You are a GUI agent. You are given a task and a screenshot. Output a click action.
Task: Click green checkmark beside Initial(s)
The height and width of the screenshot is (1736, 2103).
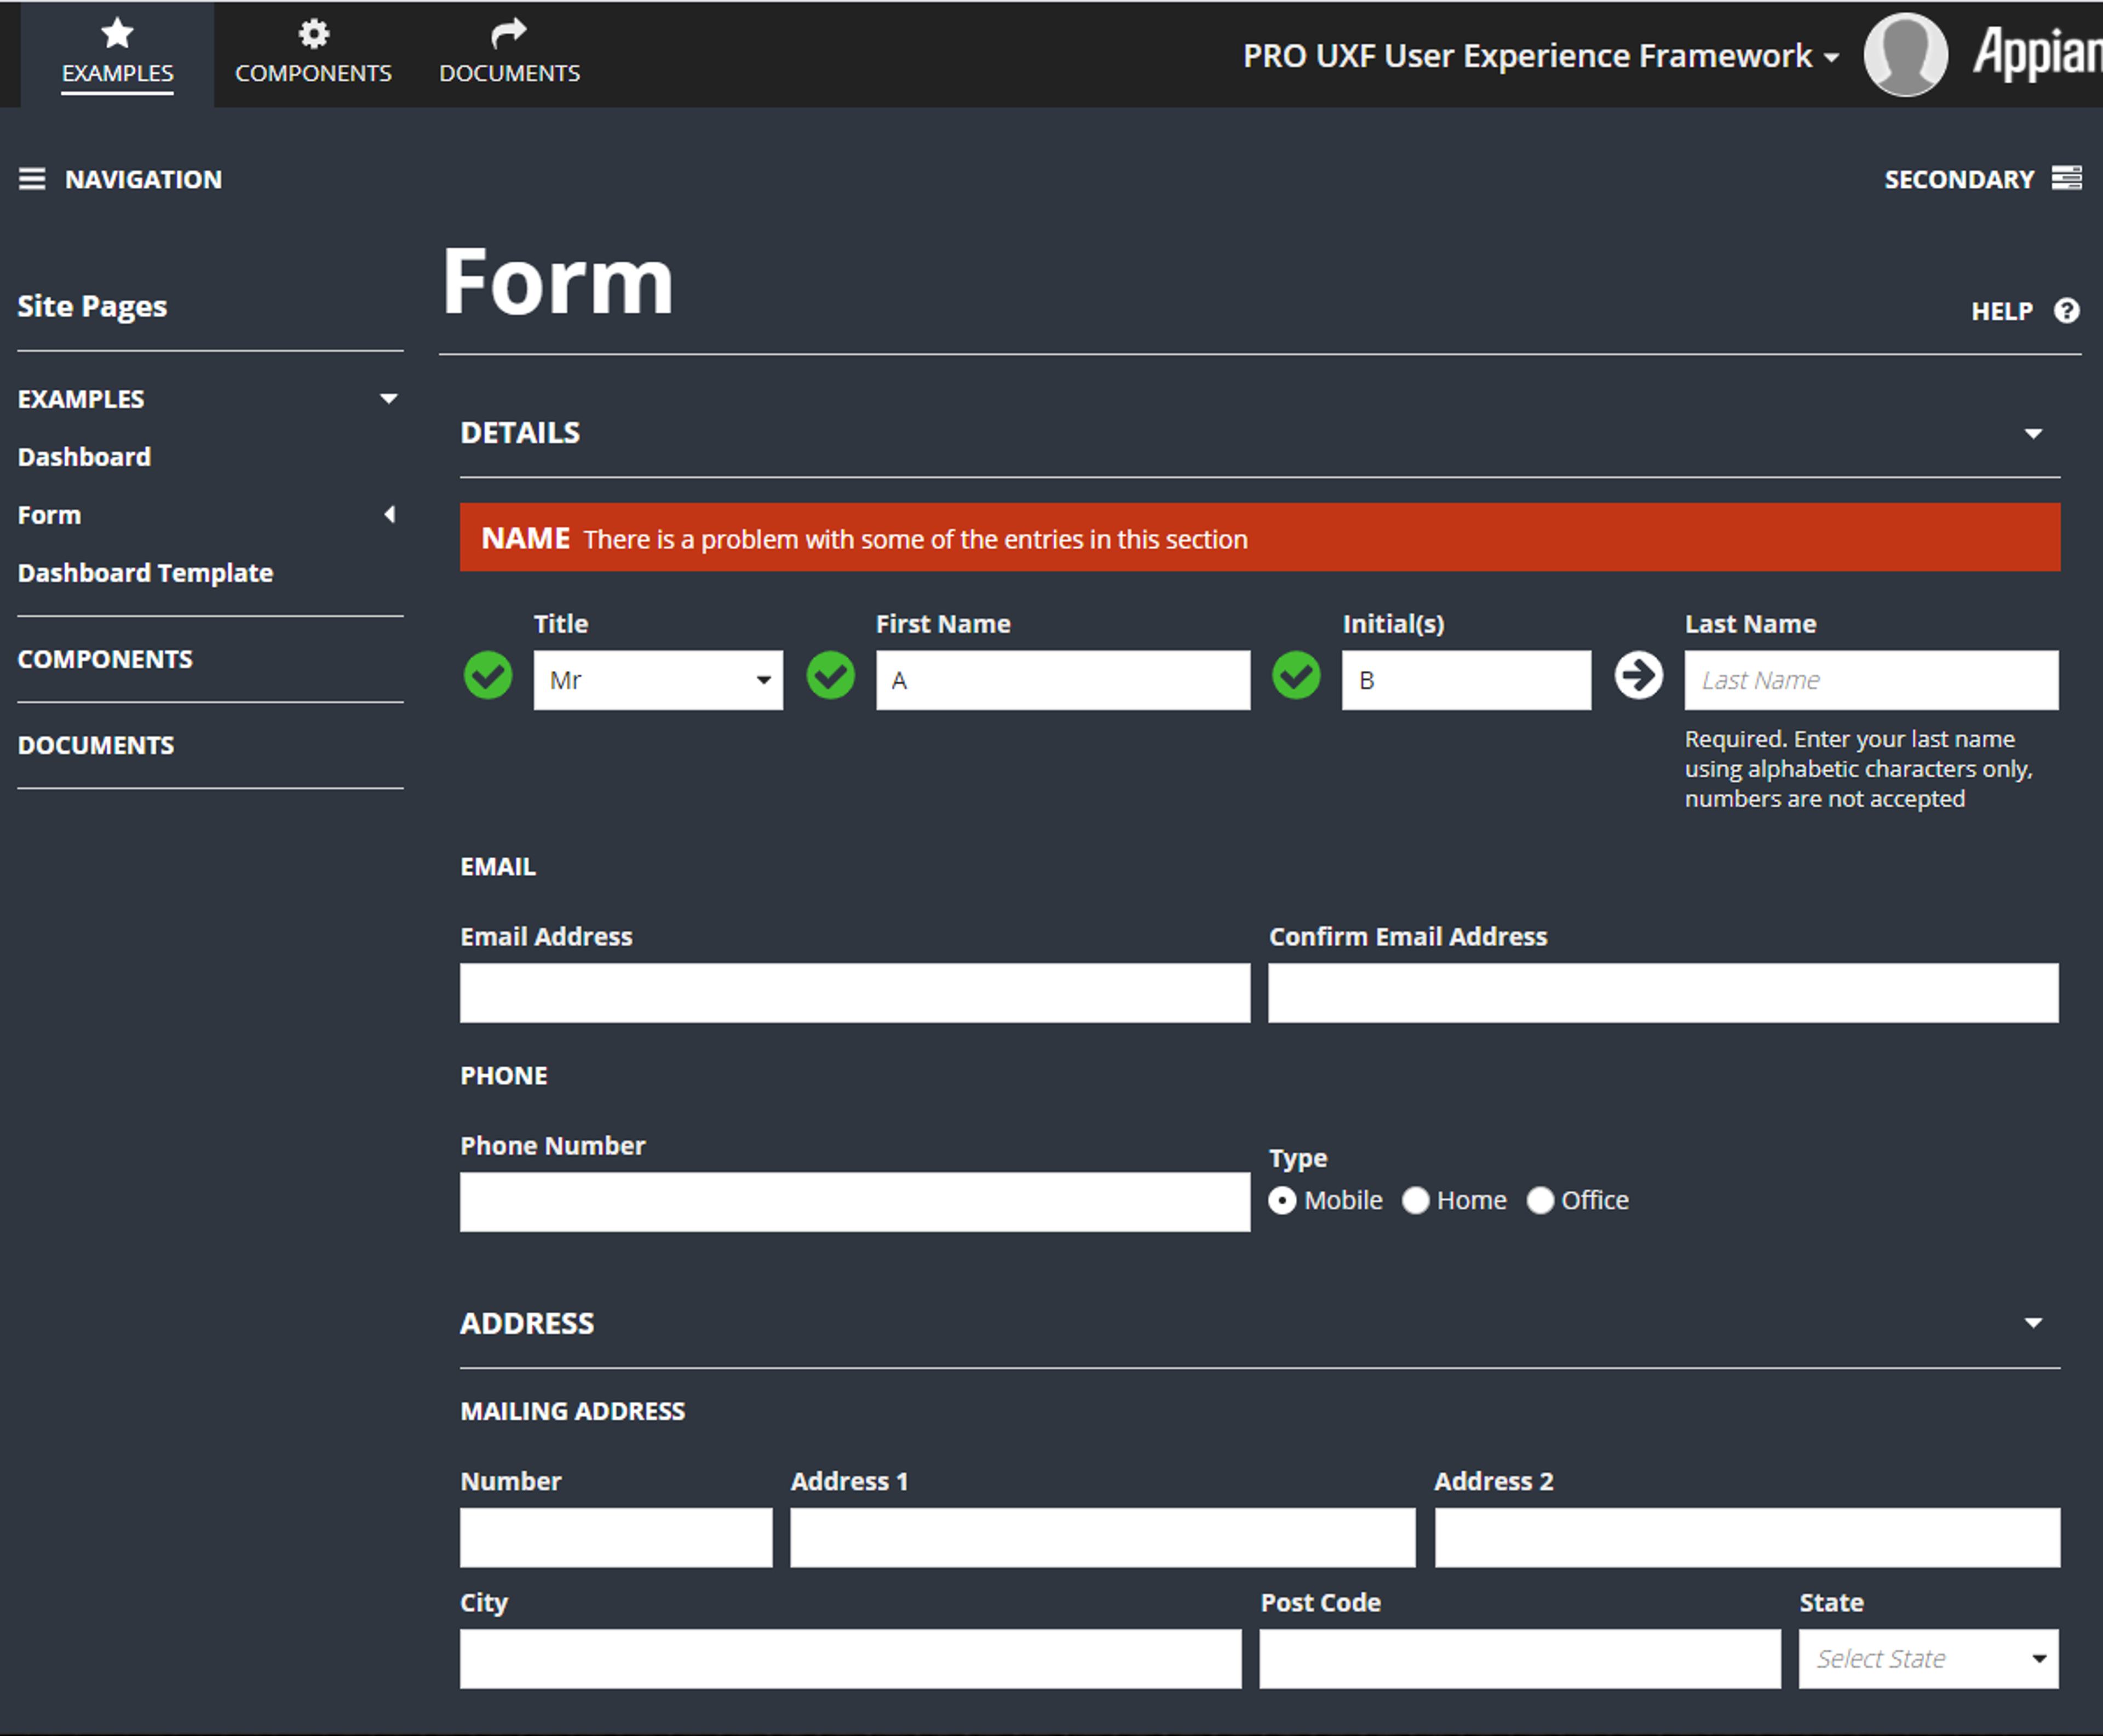(1296, 676)
